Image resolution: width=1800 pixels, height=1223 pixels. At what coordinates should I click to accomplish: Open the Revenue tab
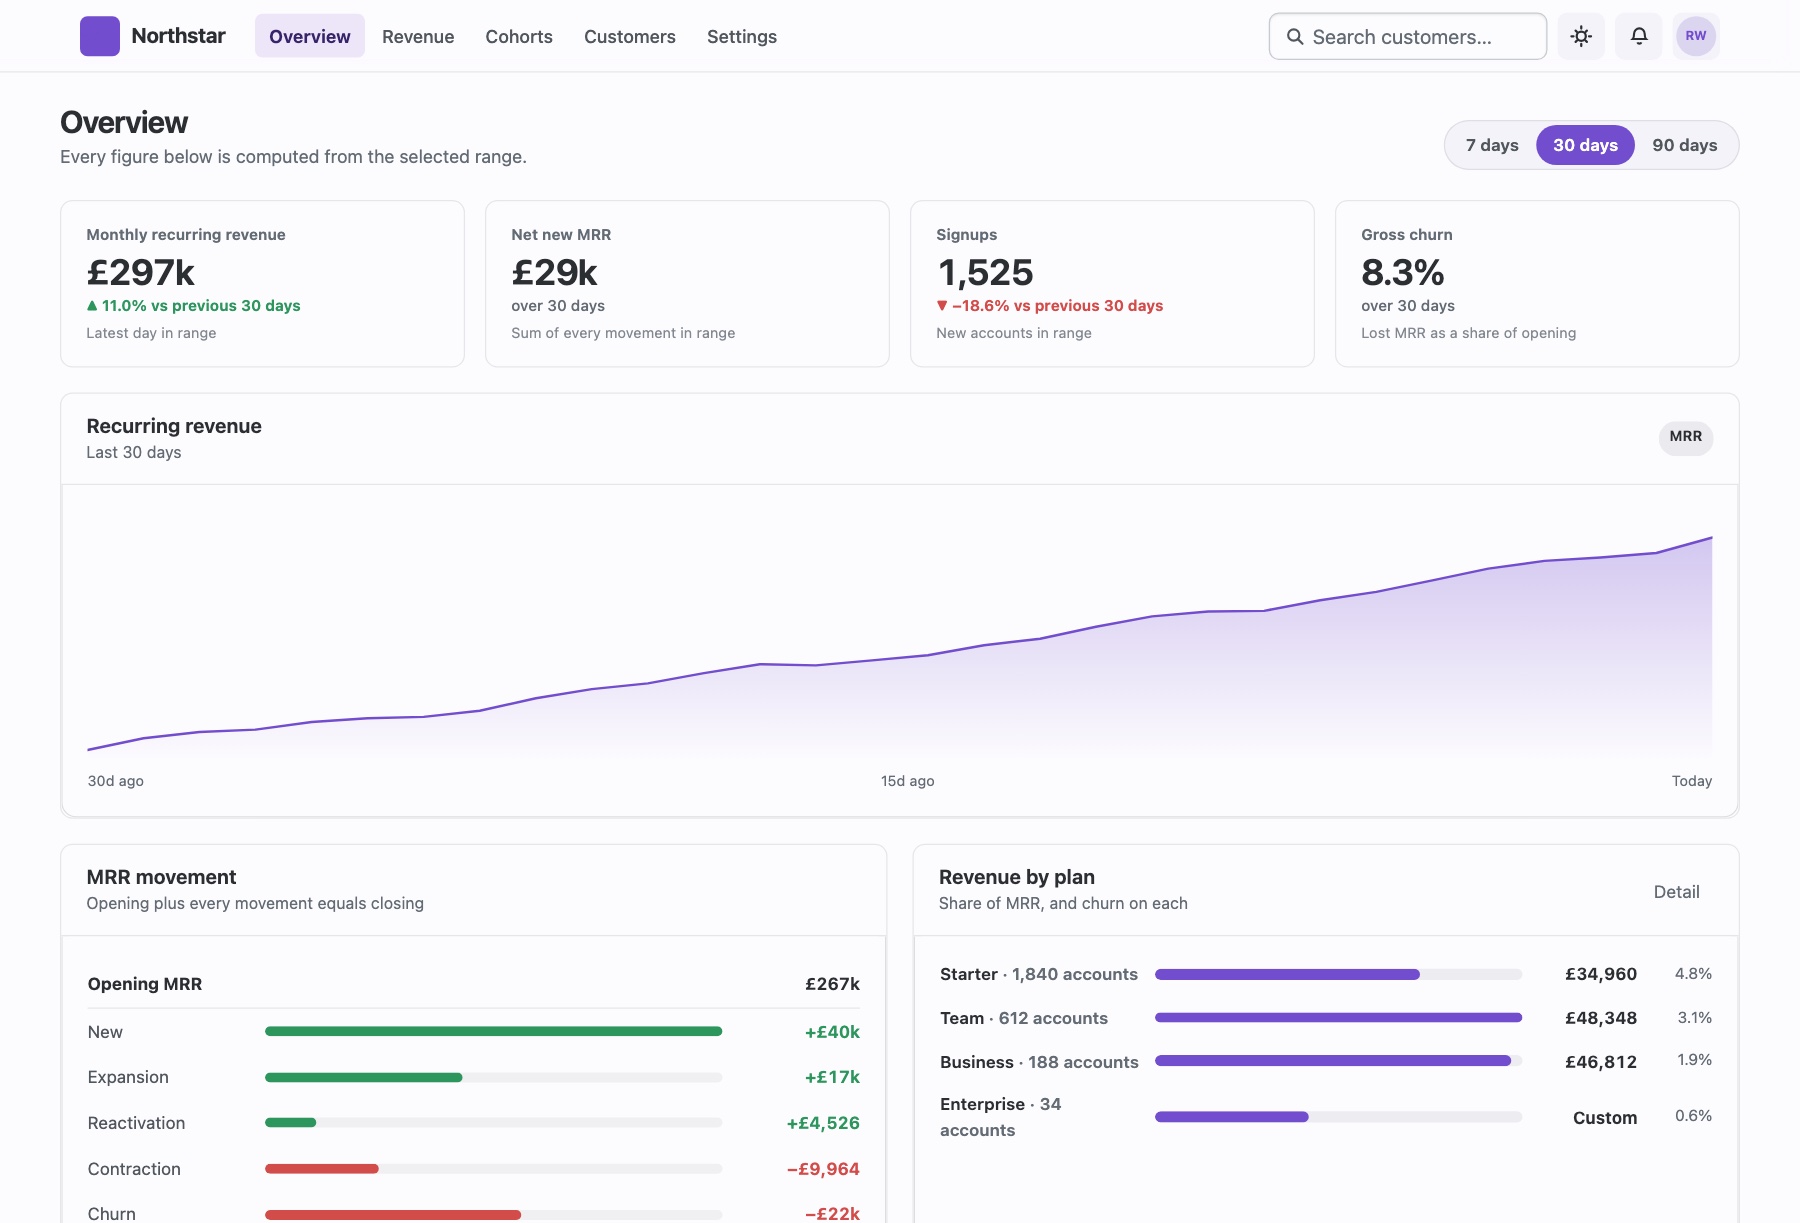click(x=418, y=36)
